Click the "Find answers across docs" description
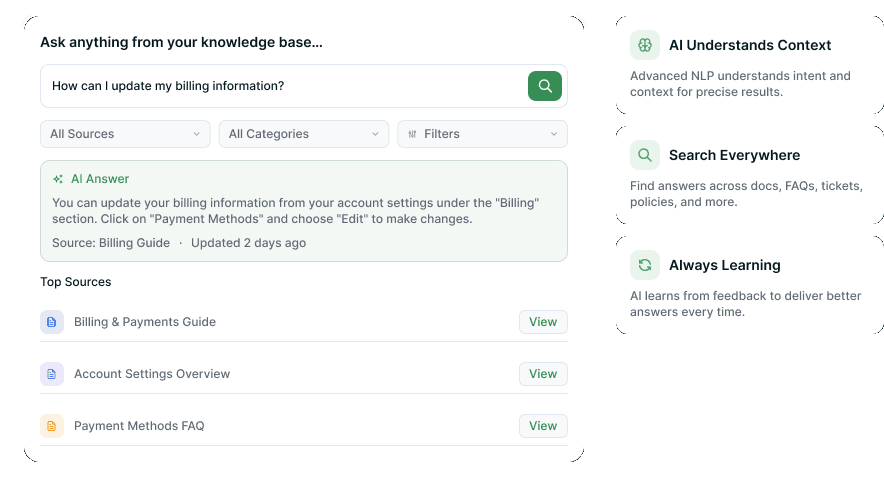 tap(746, 194)
